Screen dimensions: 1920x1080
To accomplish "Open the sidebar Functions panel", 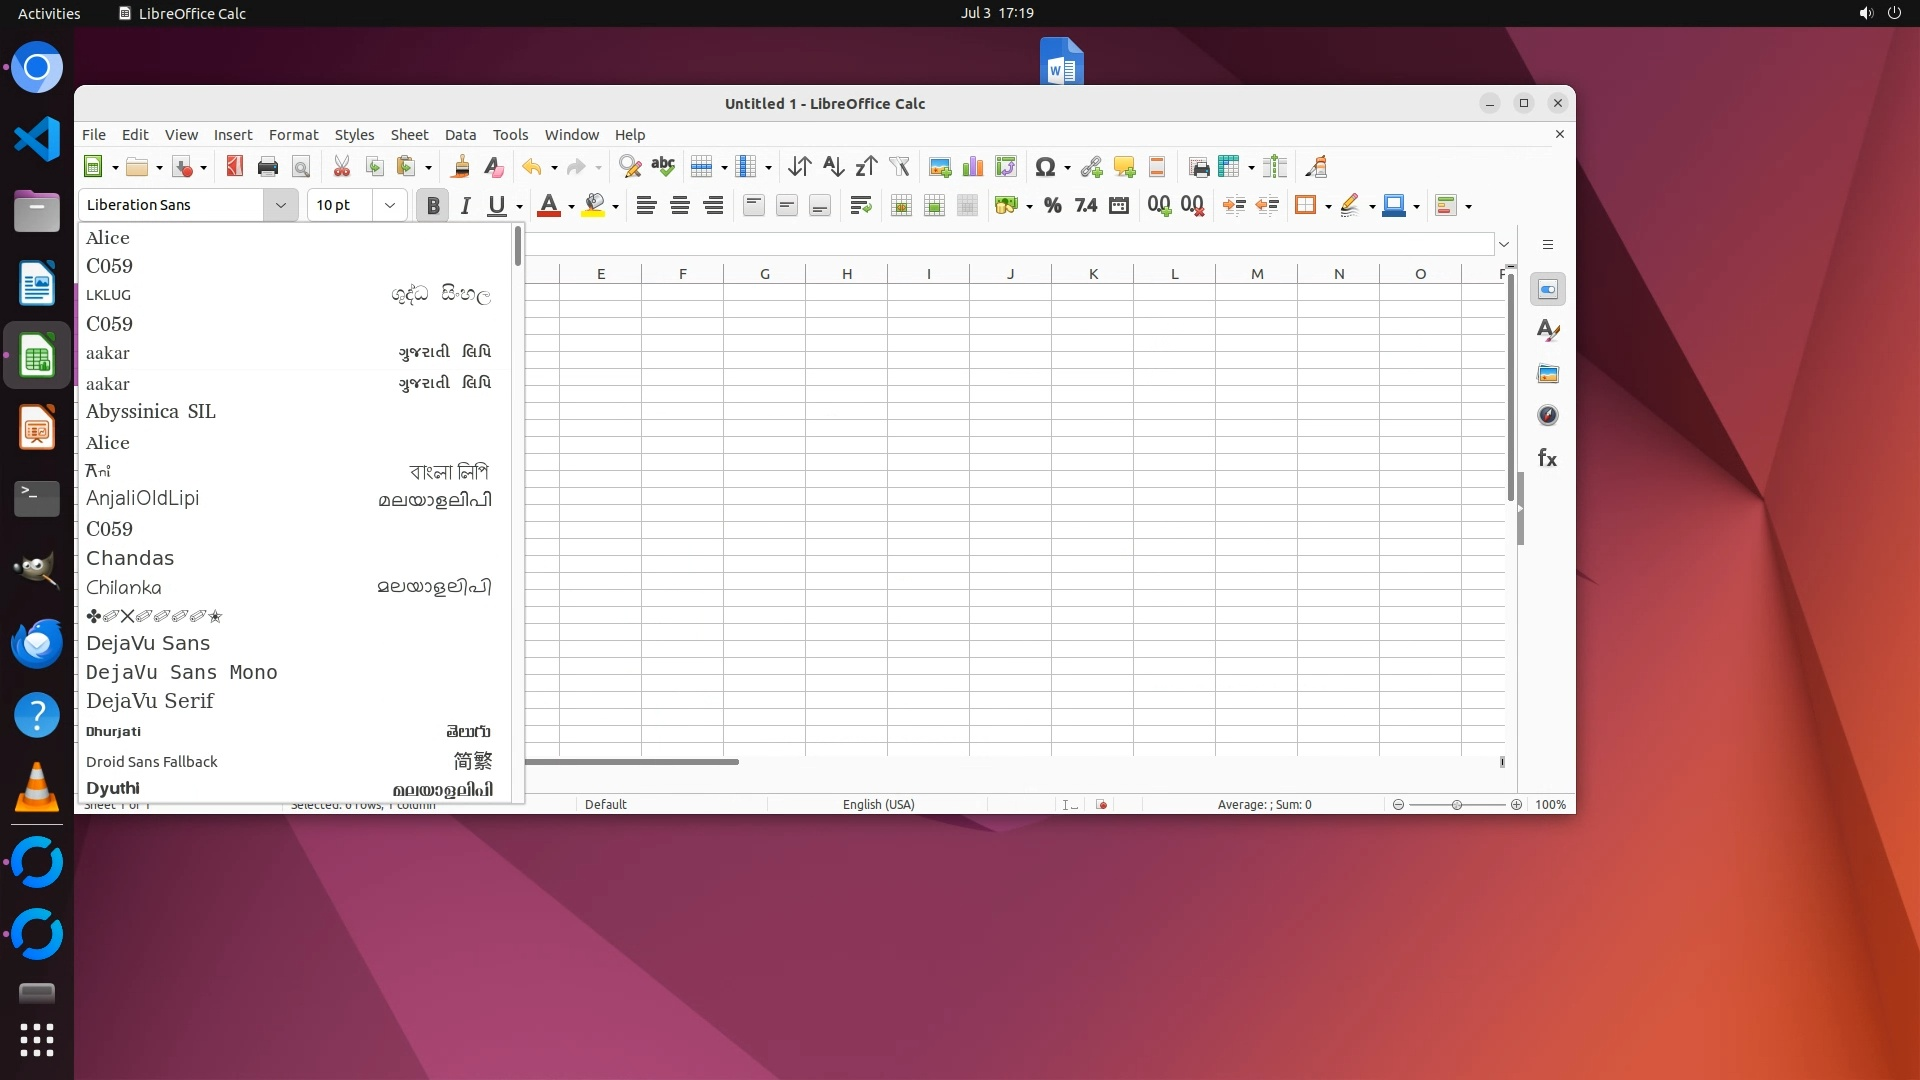I will pos(1547,459).
